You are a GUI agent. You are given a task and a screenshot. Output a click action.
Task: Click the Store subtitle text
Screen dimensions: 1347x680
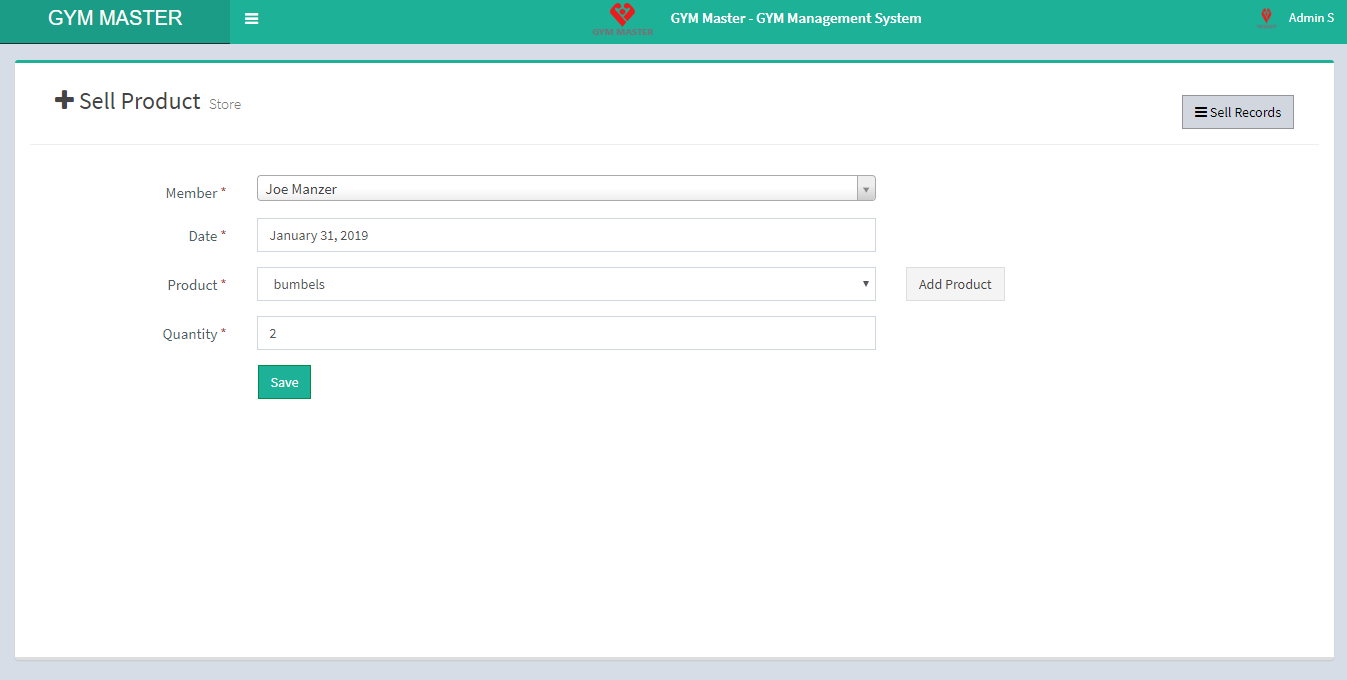point(225,104)
